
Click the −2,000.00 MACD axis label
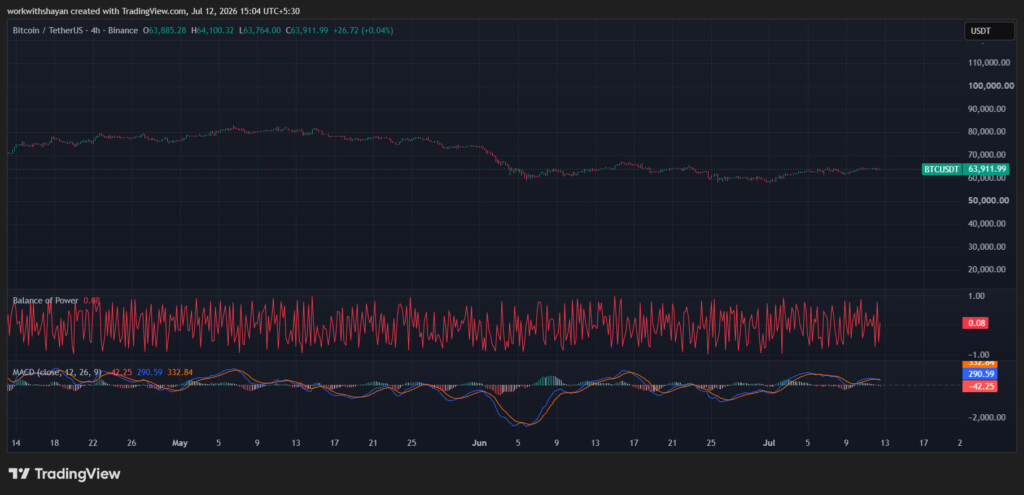click(x=989, y=417)
